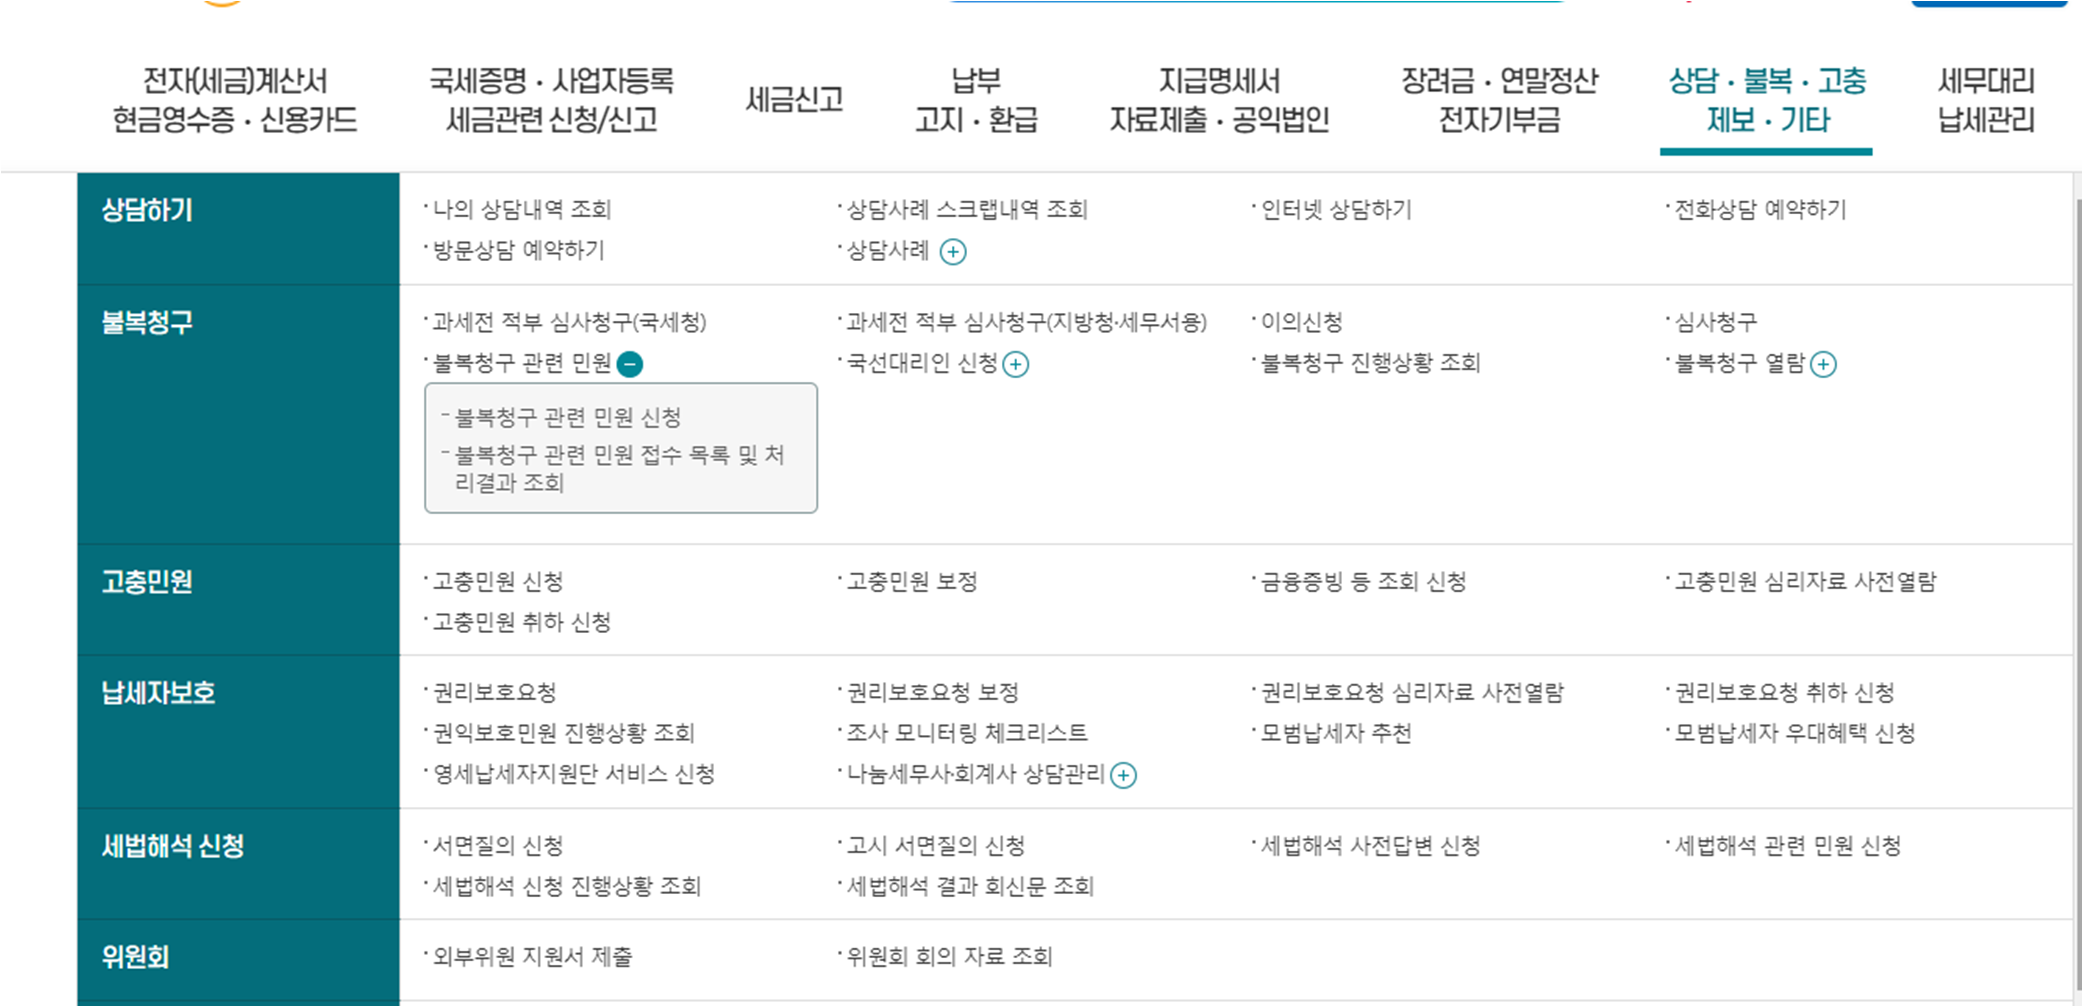Expand the 국선대리인 신청 plus icon
The image size is (2083, 1007).
1017,364
